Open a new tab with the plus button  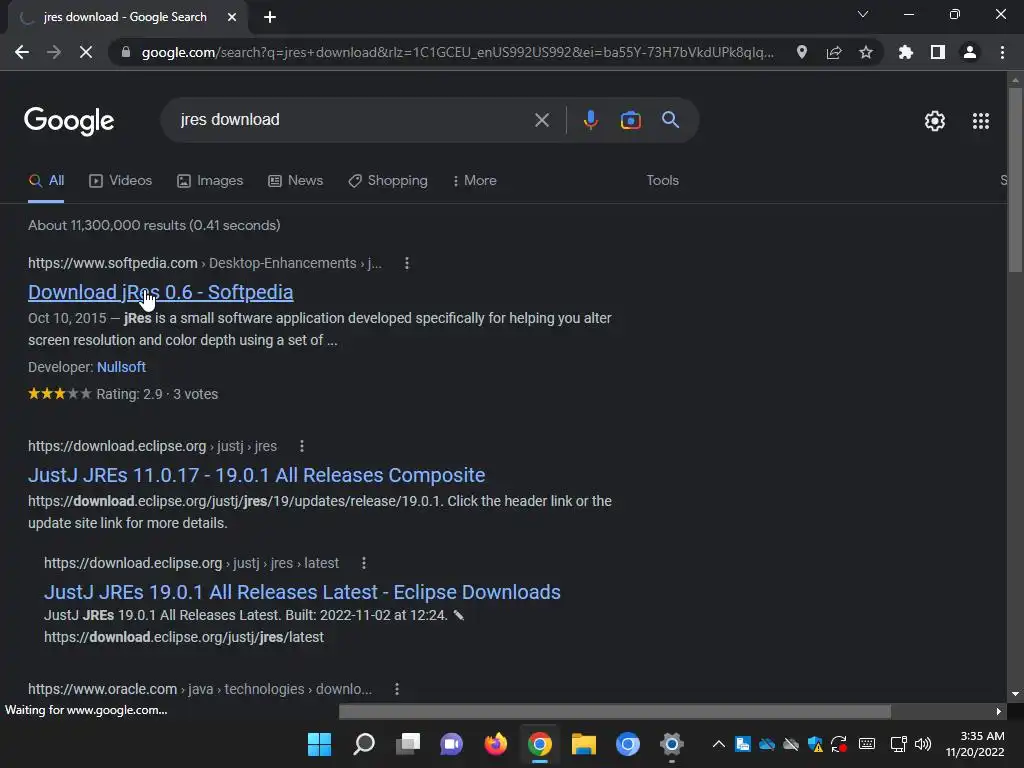(x=270, y=17)
